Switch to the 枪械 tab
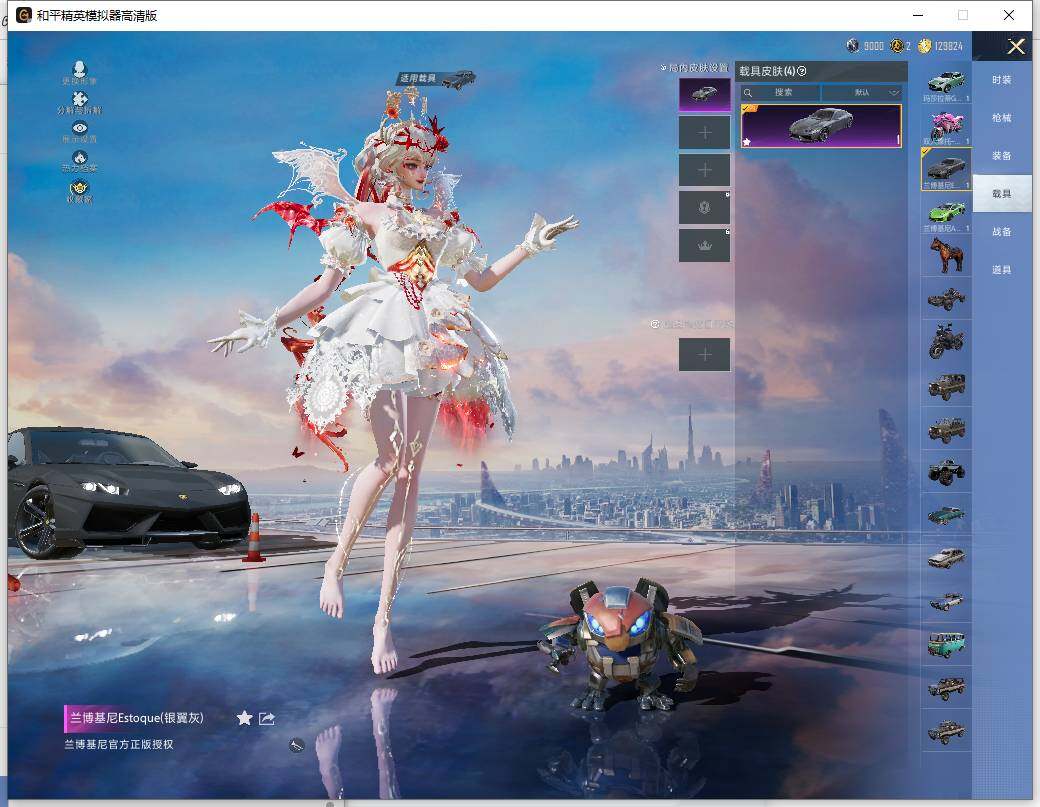This screenshot has width=1040, height=807. [1001, 118]
